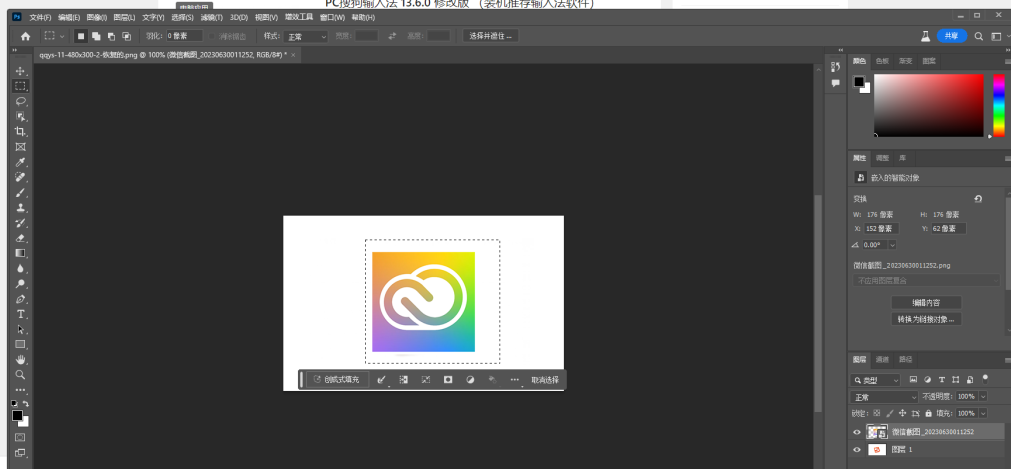Open the Search magnifier icon

click(978, 36)
